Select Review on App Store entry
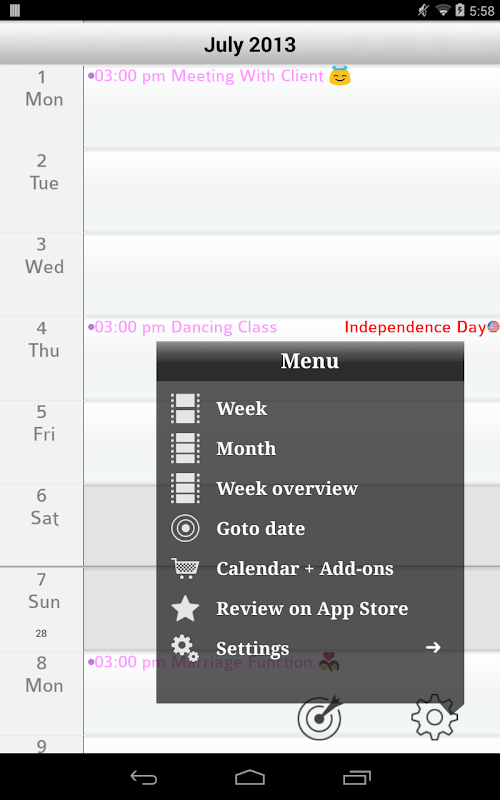This screenshot has height=800, width=500. (x=312, y=609)
